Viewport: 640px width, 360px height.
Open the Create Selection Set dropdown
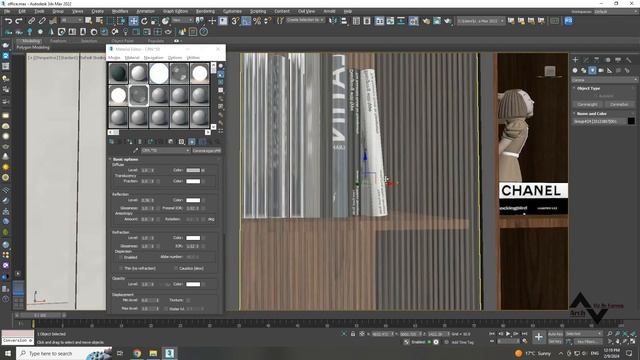click(305, 20)
